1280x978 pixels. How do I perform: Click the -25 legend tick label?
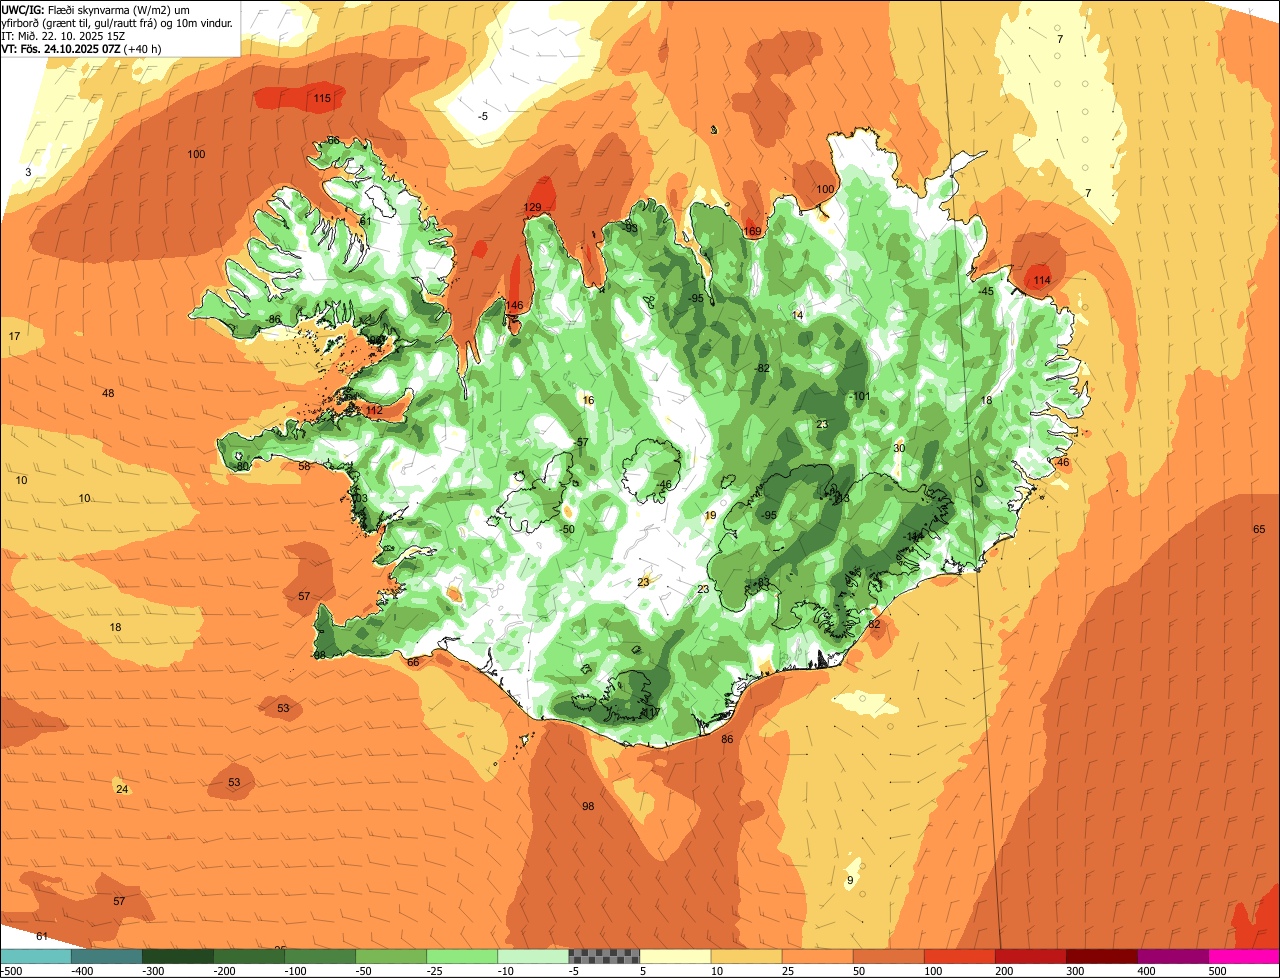point(435,971)
